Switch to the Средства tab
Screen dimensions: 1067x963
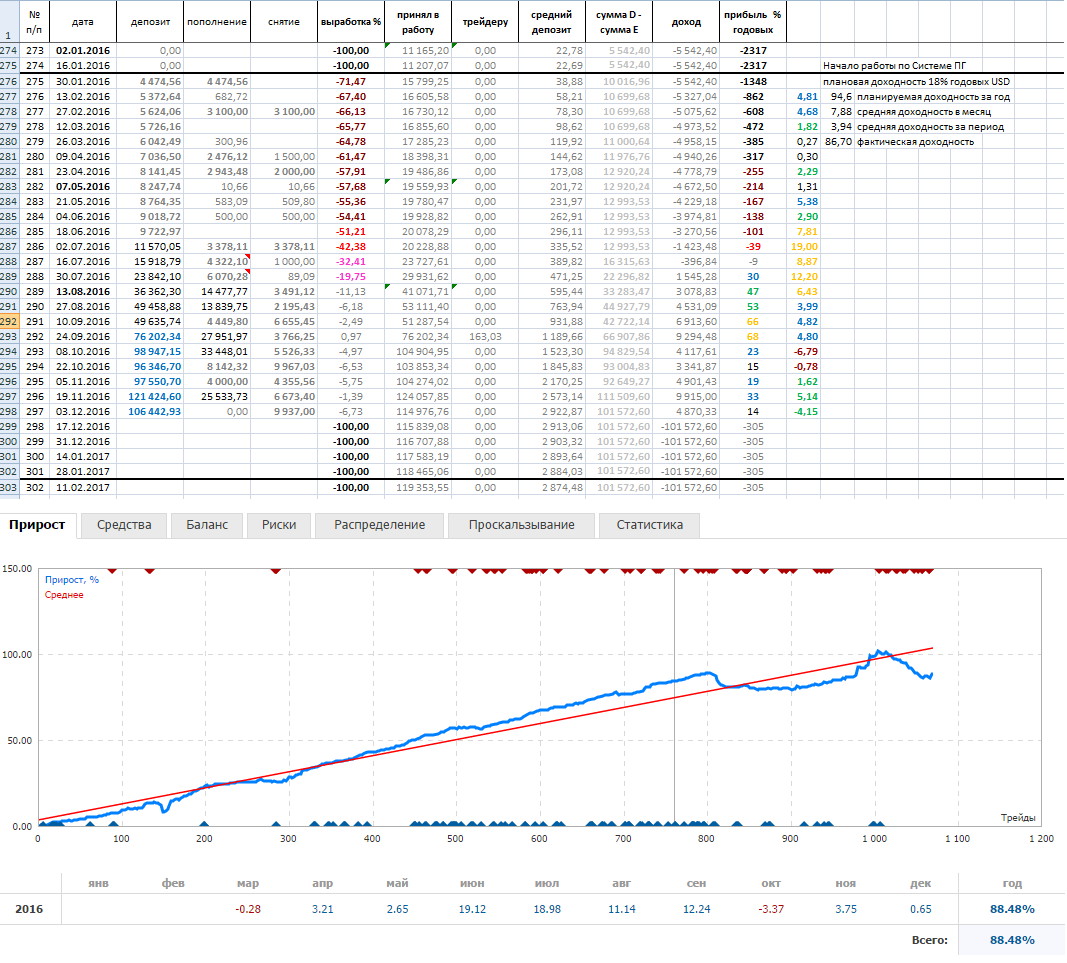(x=124, y=525)
